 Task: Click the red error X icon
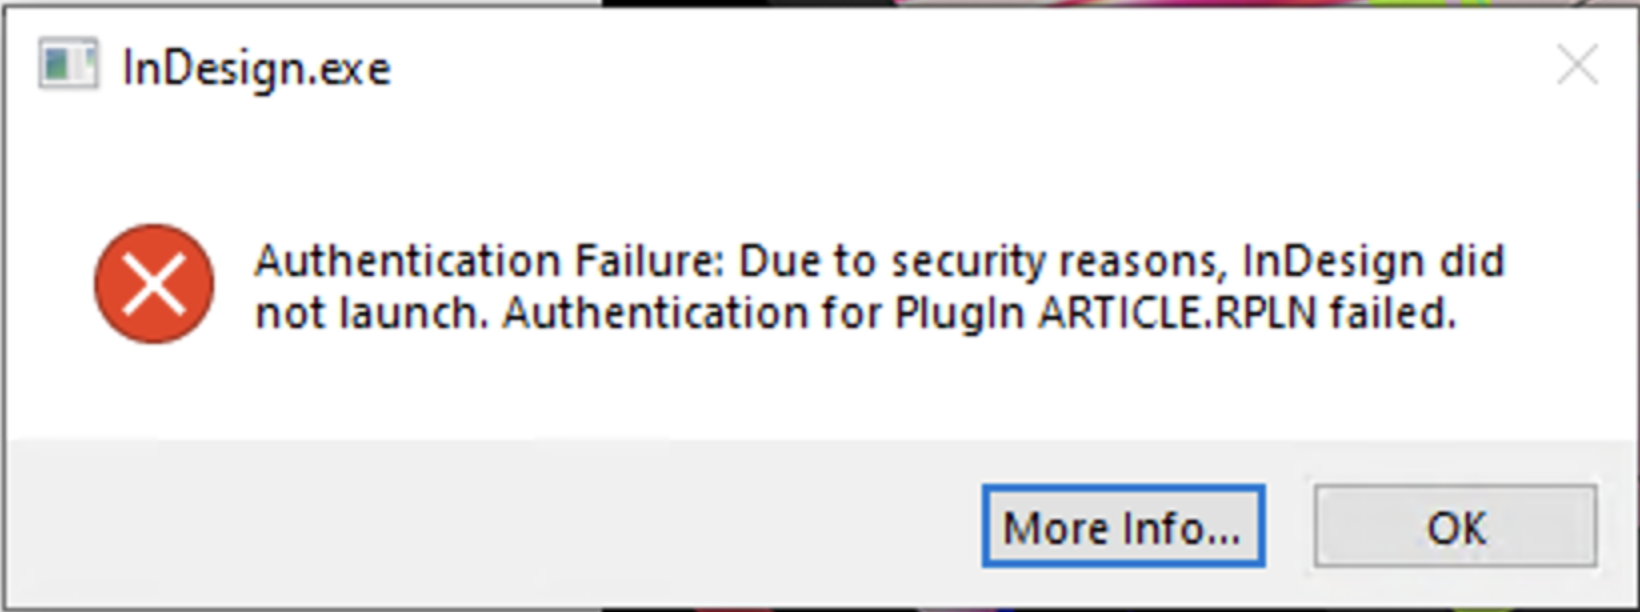coord(154,284)
